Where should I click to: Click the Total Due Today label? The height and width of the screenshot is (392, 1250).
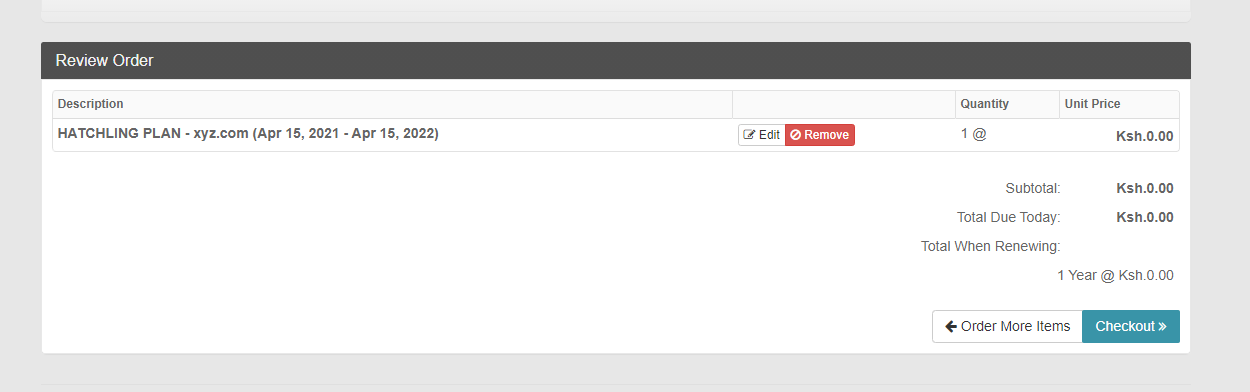point(1009,217)
